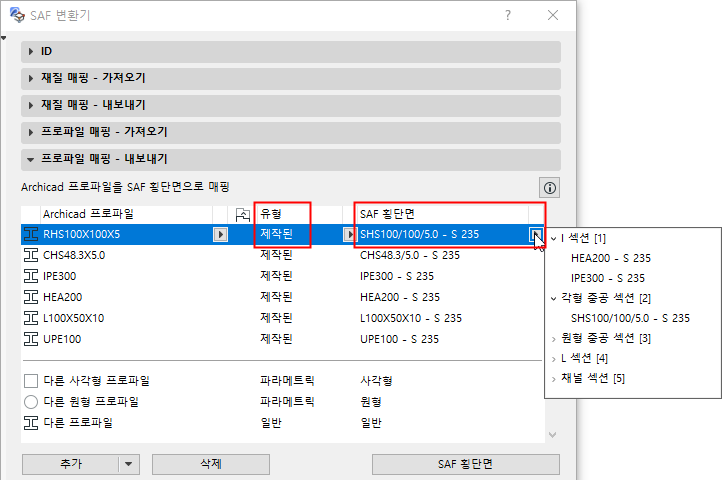Click the CHS48.3/5.0 - S 235 cell
The height and width of the screenshot is (480, 722).
point(410,255)
